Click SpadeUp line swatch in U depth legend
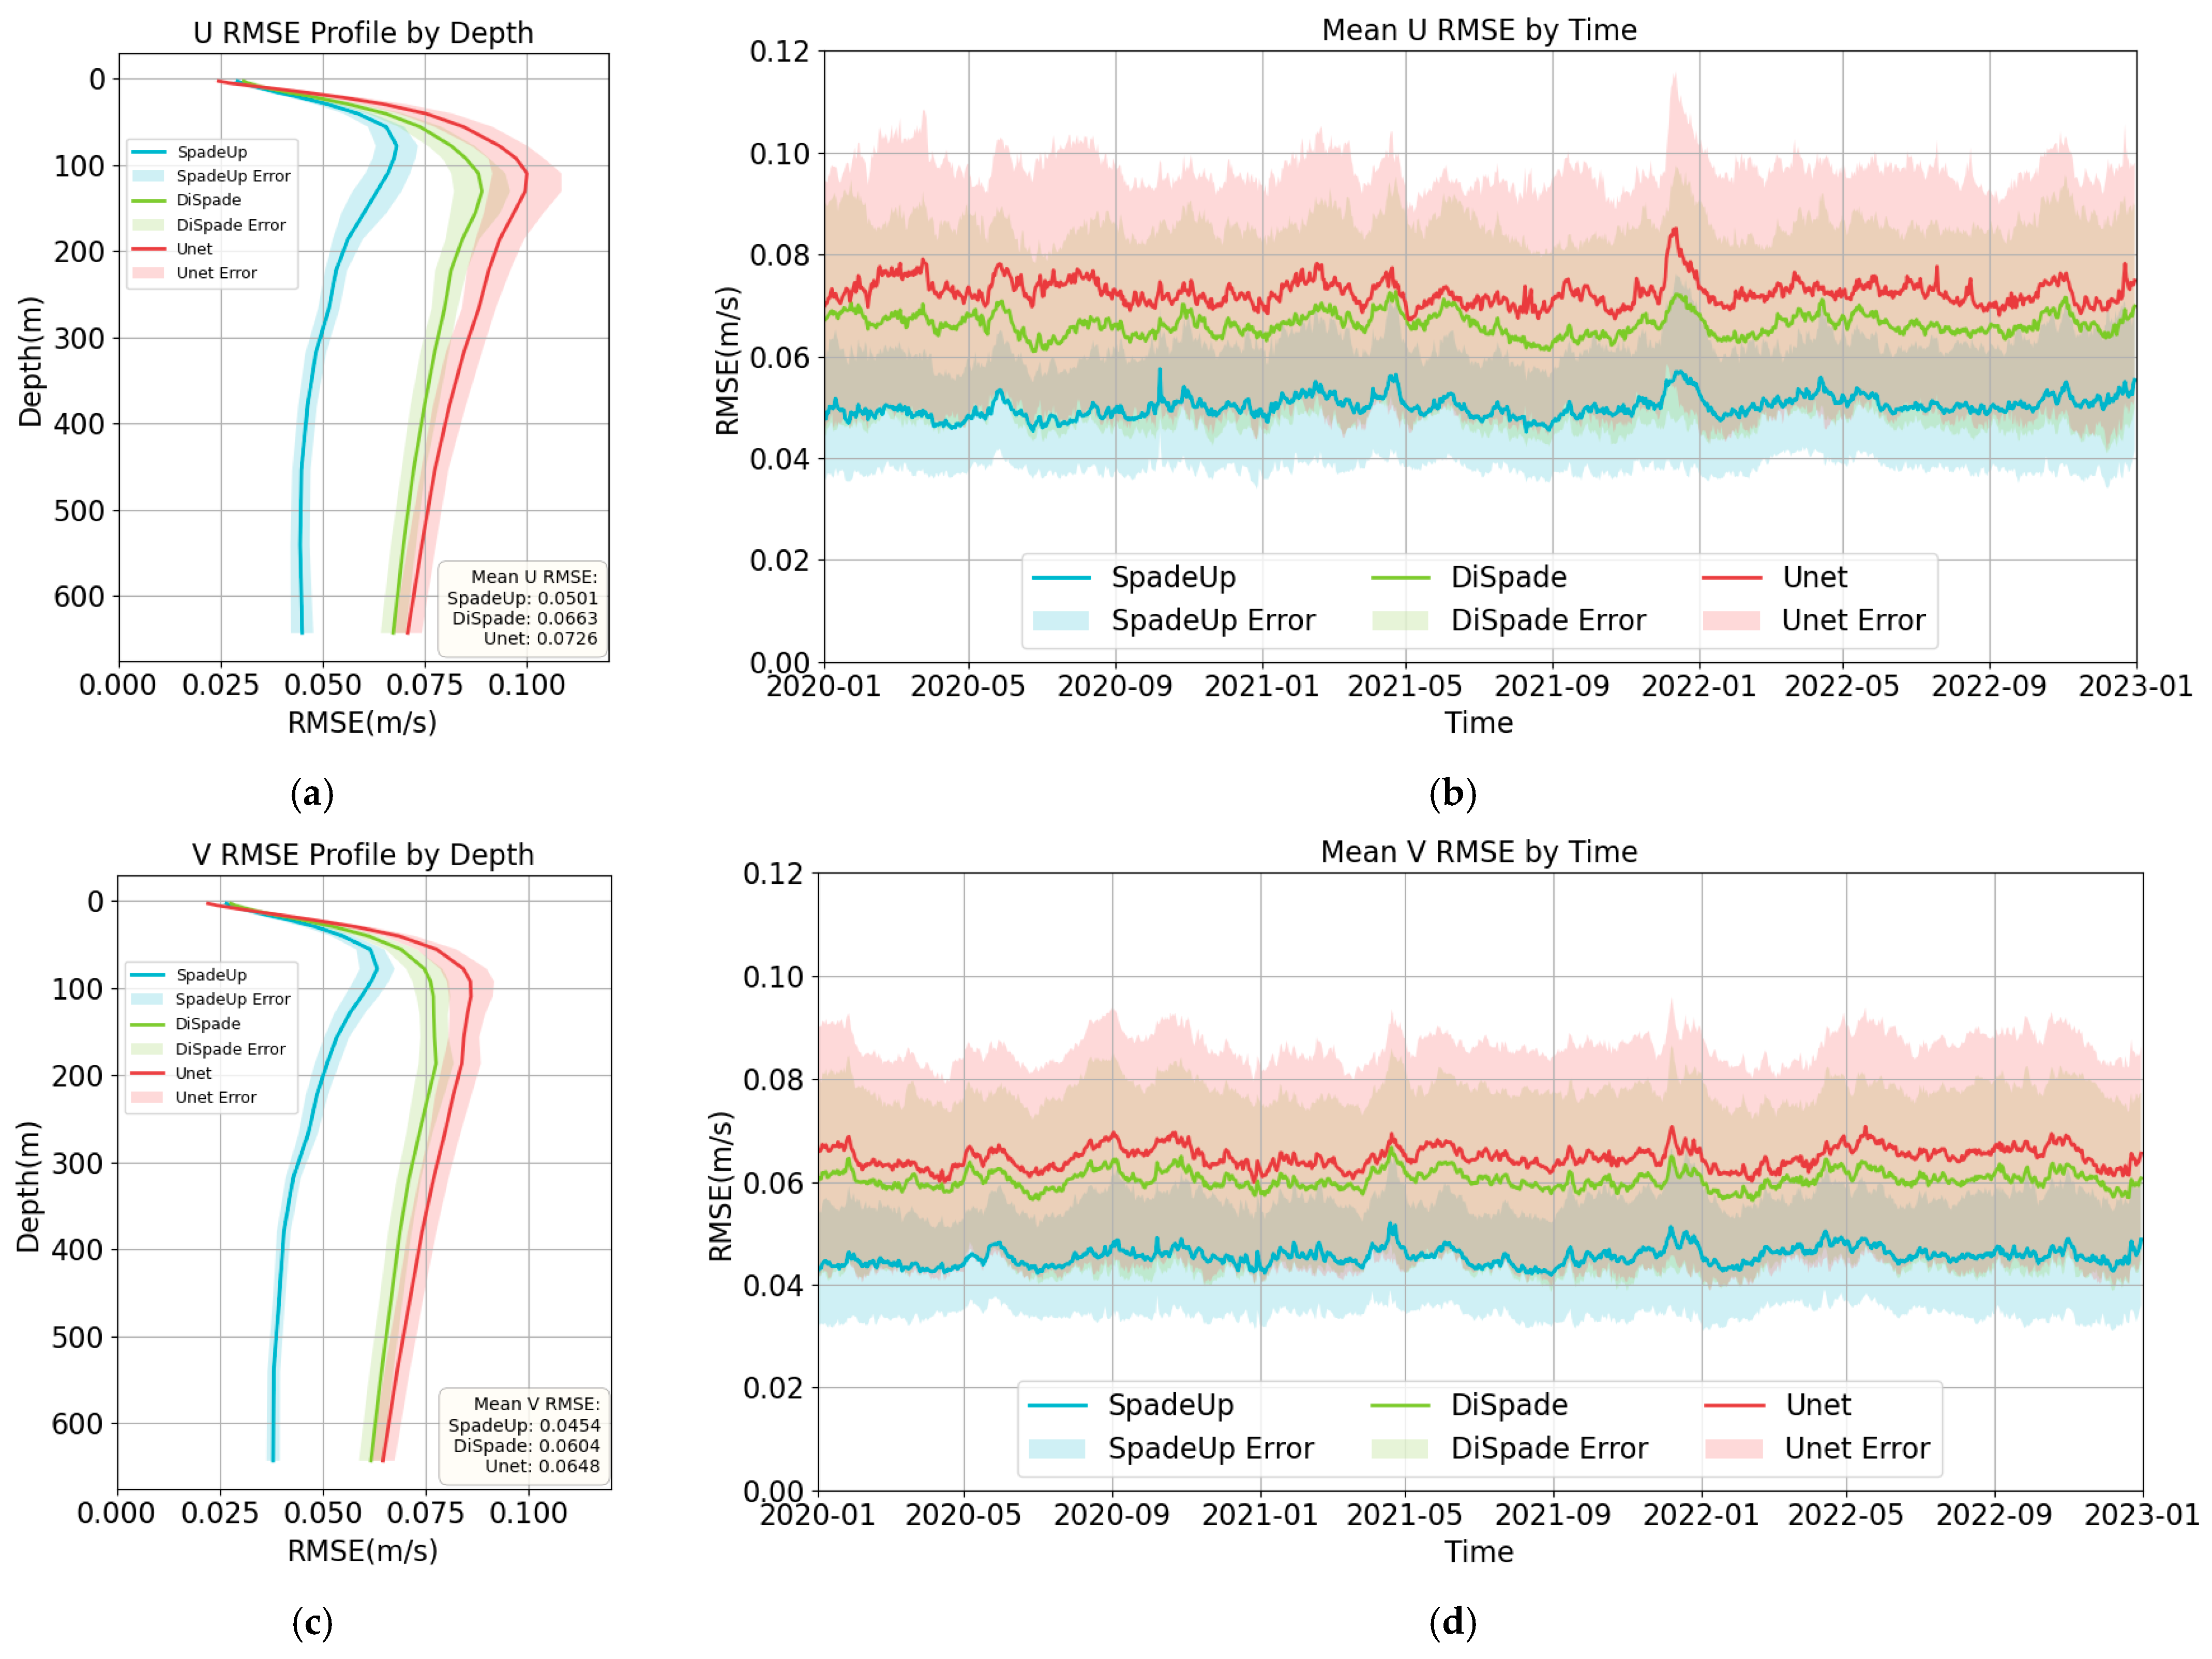 tap(148, 152)
